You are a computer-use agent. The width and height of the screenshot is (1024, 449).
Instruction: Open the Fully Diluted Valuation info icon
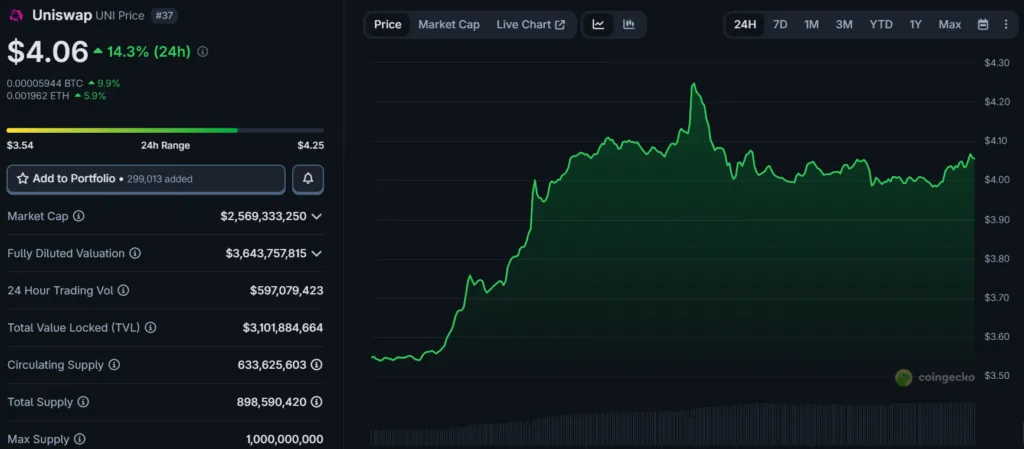coord(135,253)
